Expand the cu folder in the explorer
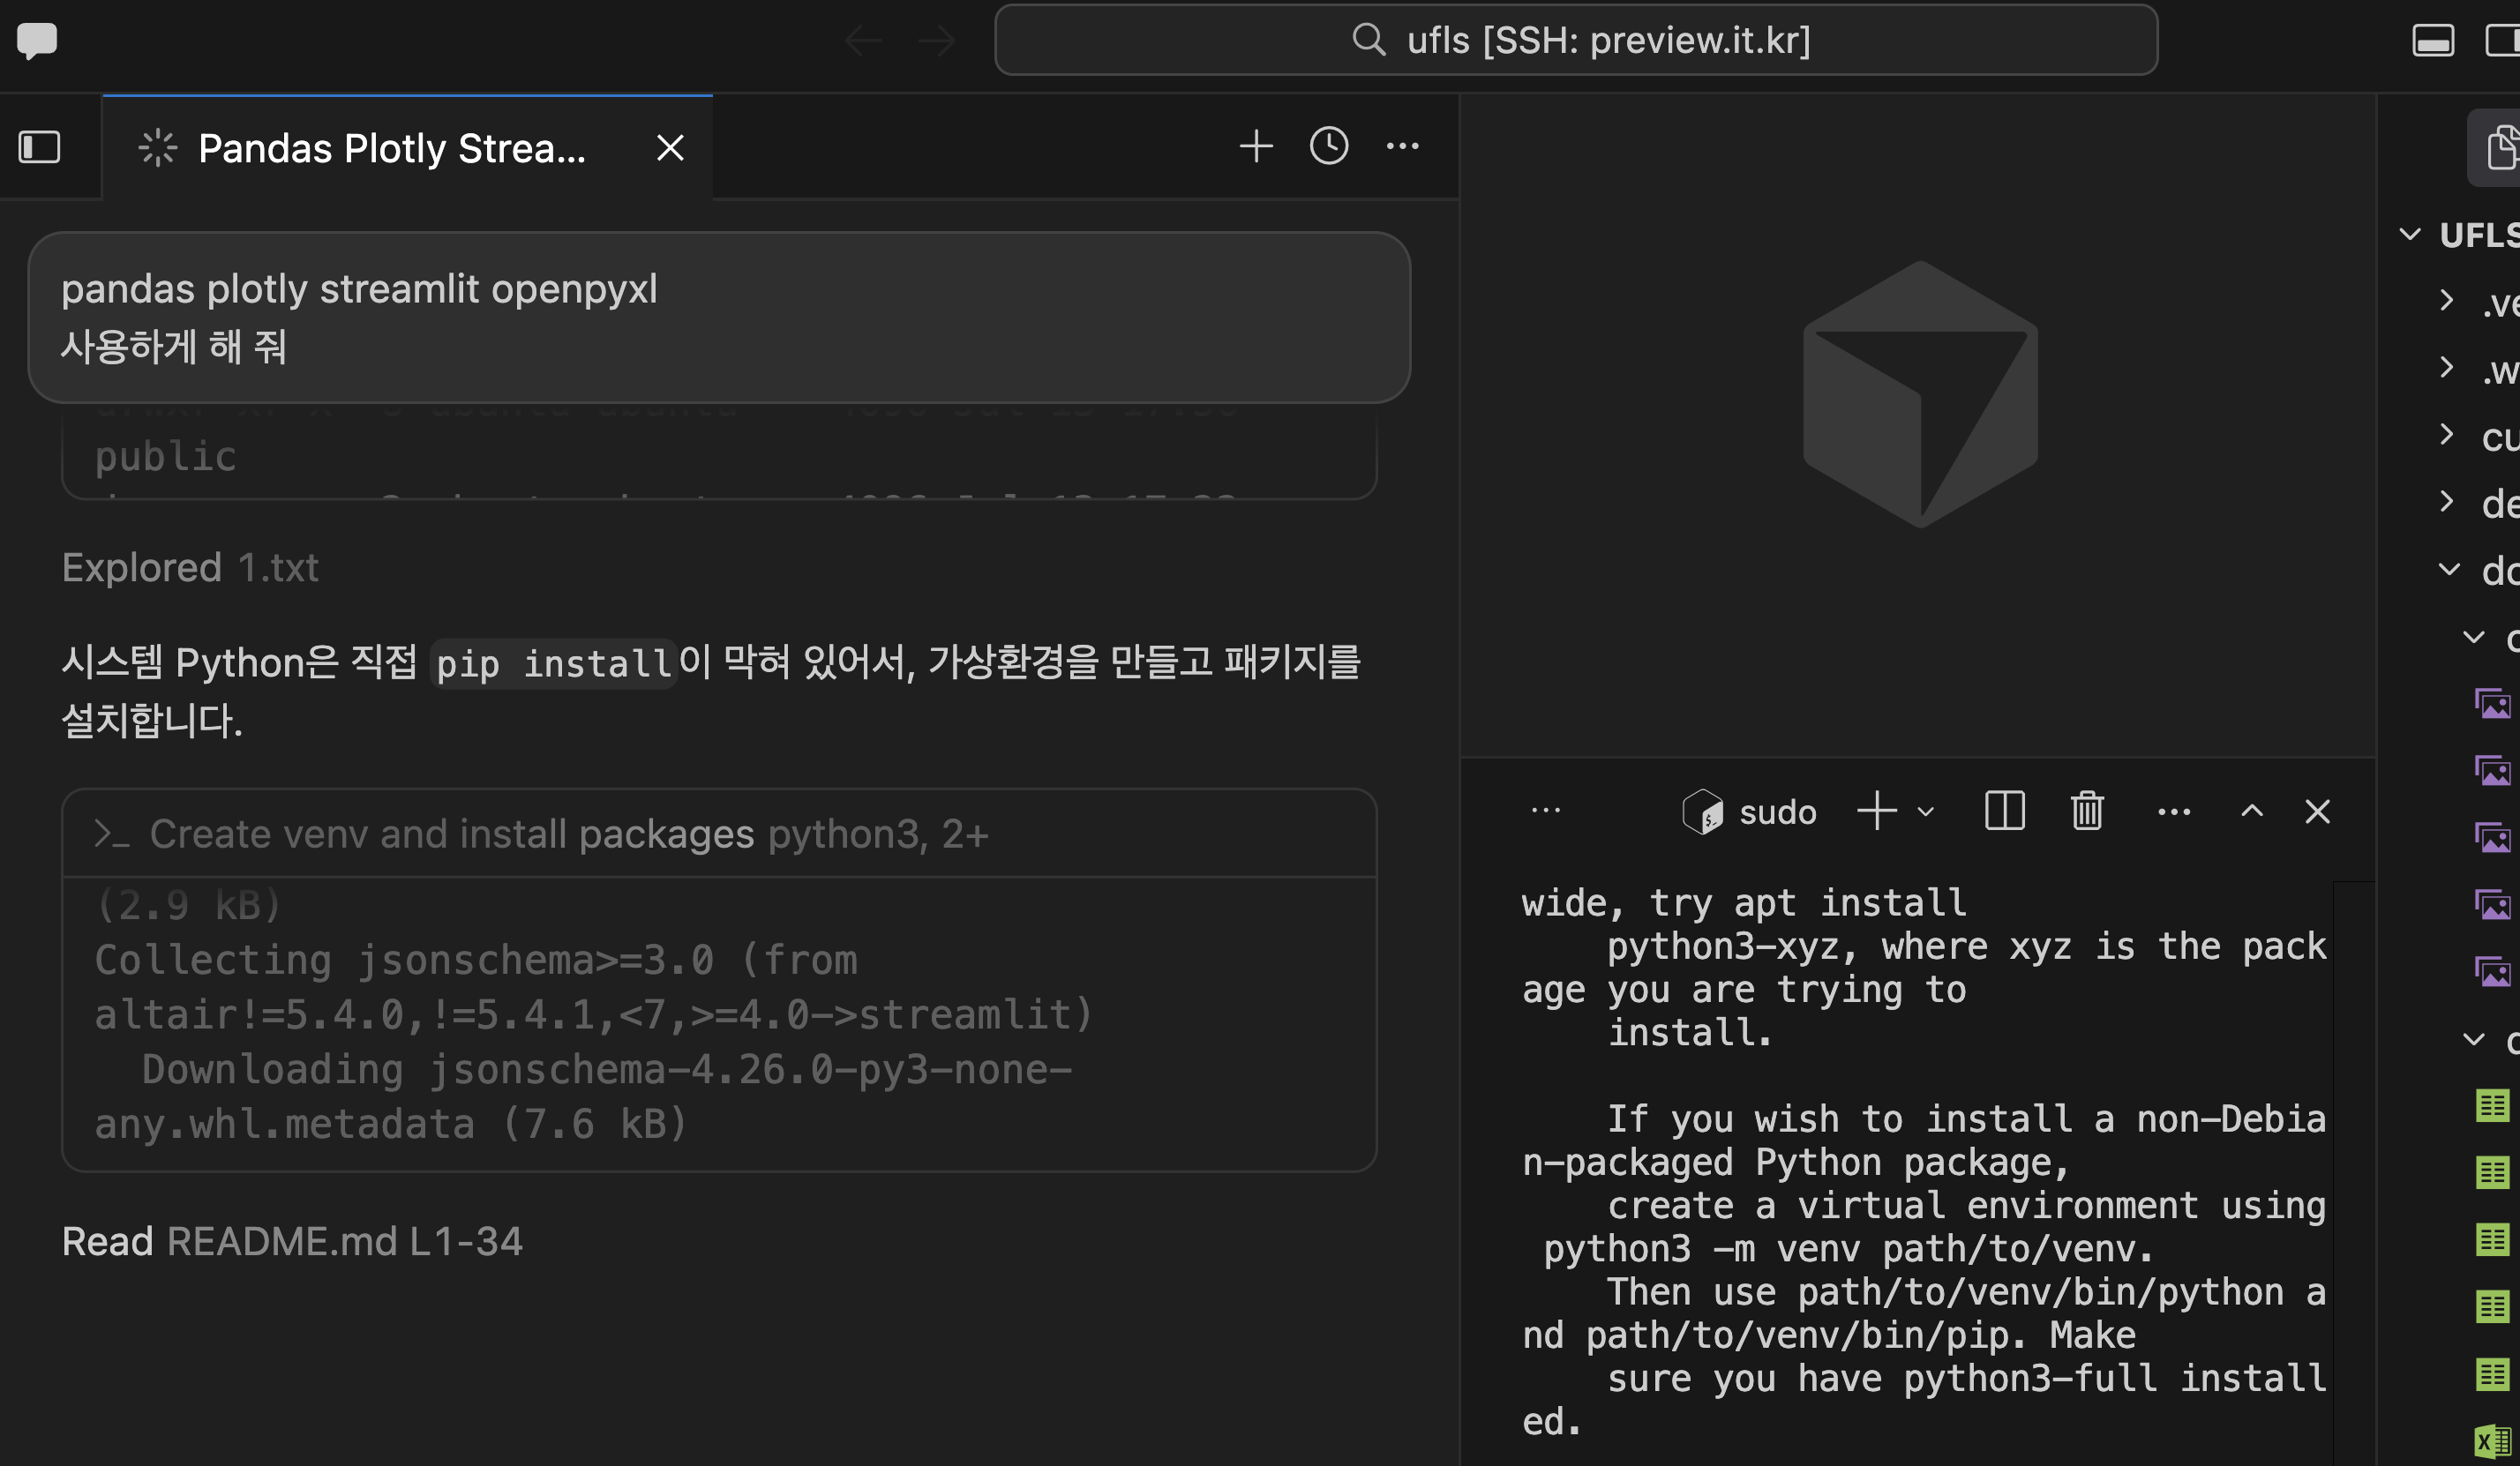The width and height of the screenshot is (2520, 1466). point(2447,435)
